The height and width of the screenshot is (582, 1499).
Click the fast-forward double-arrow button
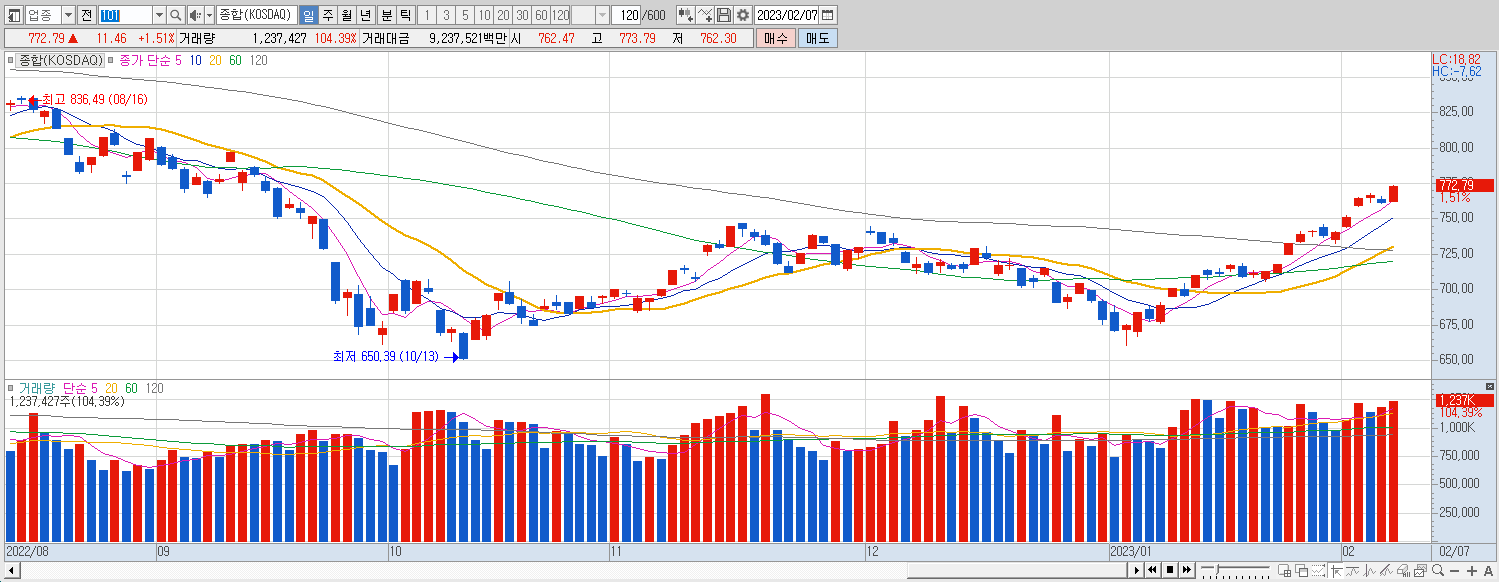(1186, 570)
